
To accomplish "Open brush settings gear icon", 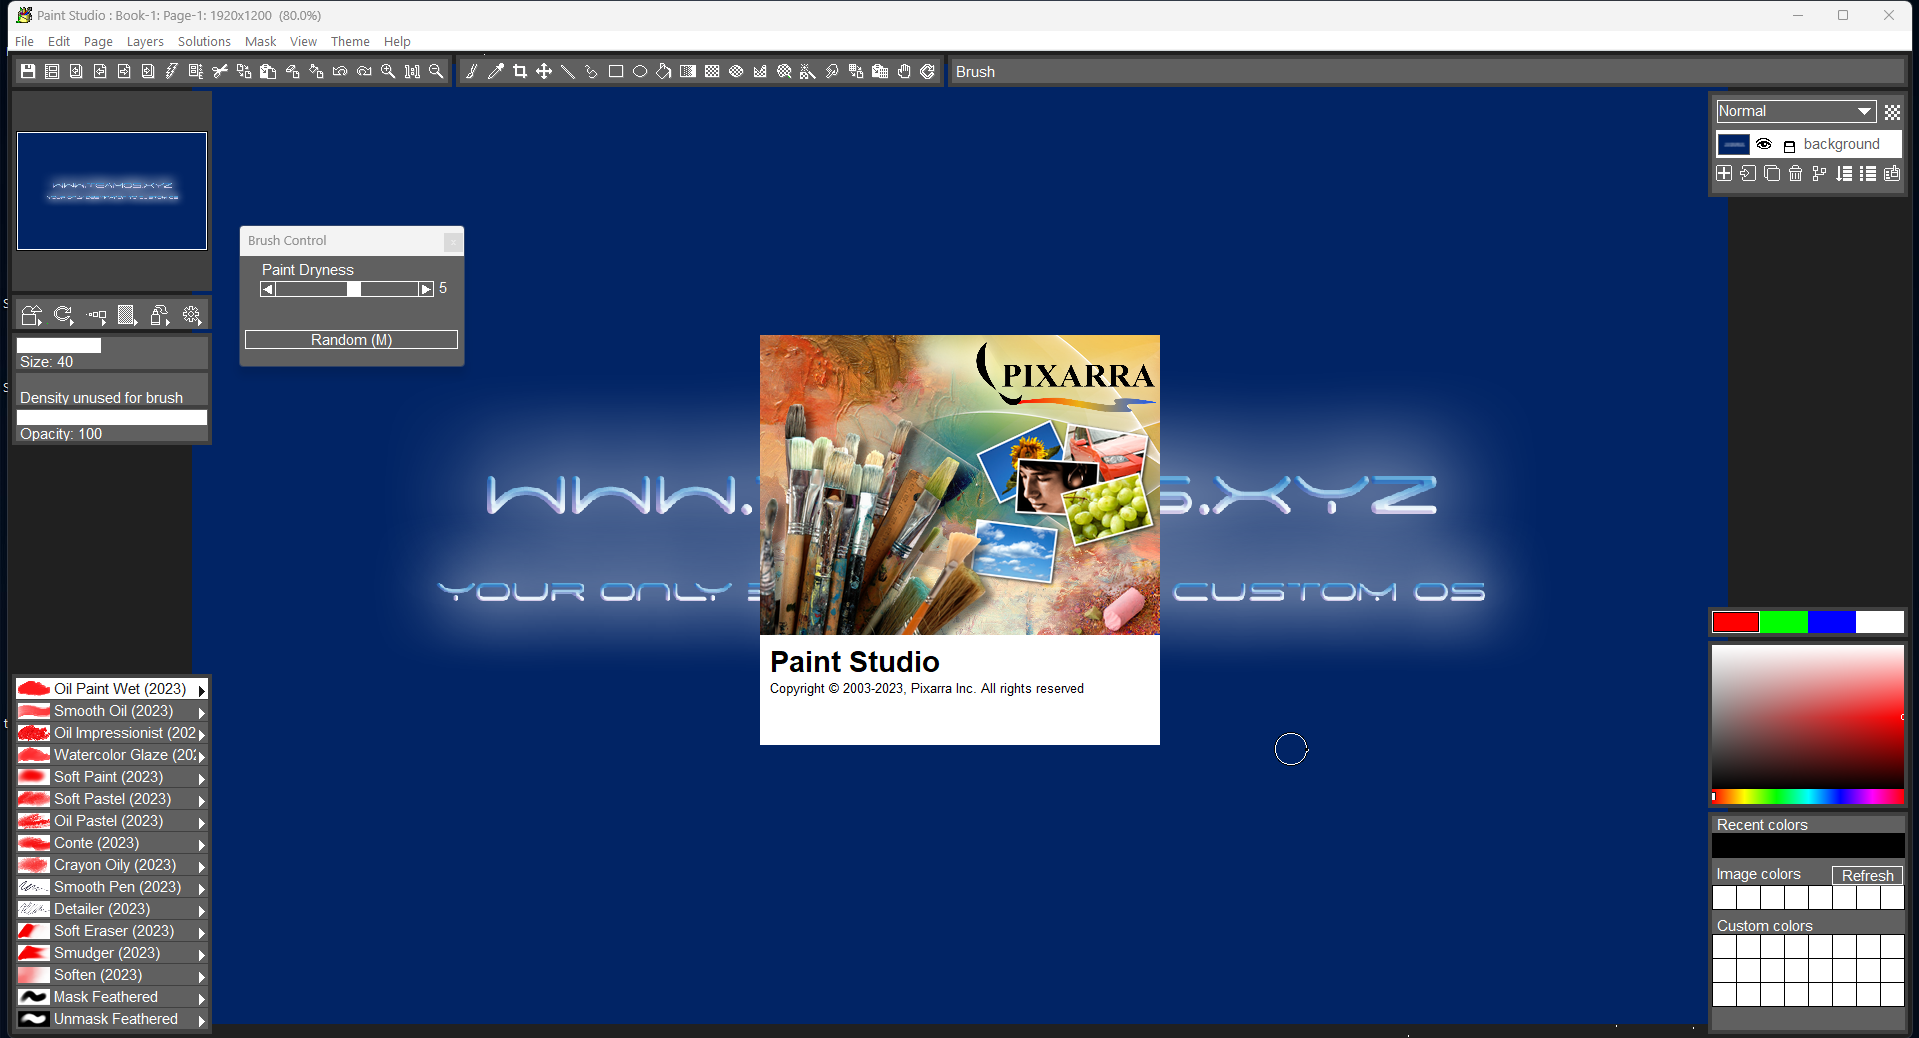I will [192, 315].
